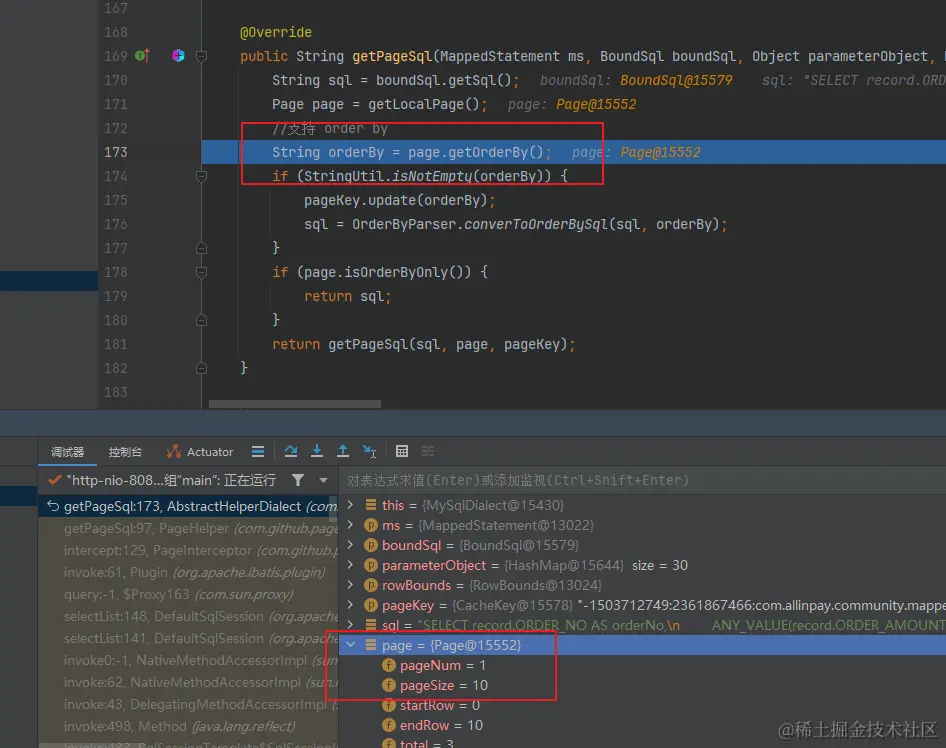Expand the sql string variable node
The image size is (946, 748).
point(351,625)
